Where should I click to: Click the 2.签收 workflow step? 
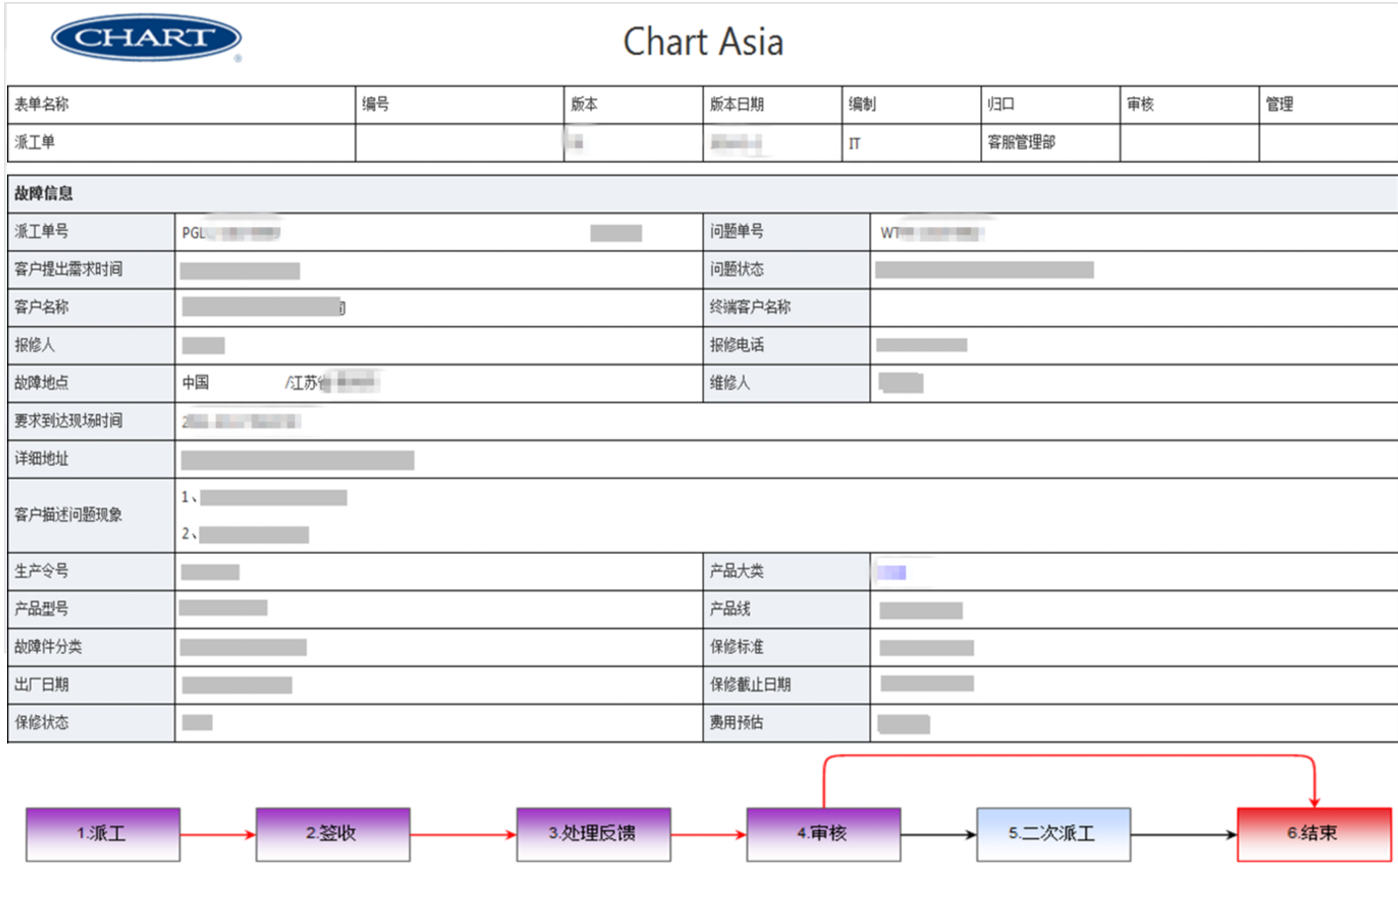point(333,834)
